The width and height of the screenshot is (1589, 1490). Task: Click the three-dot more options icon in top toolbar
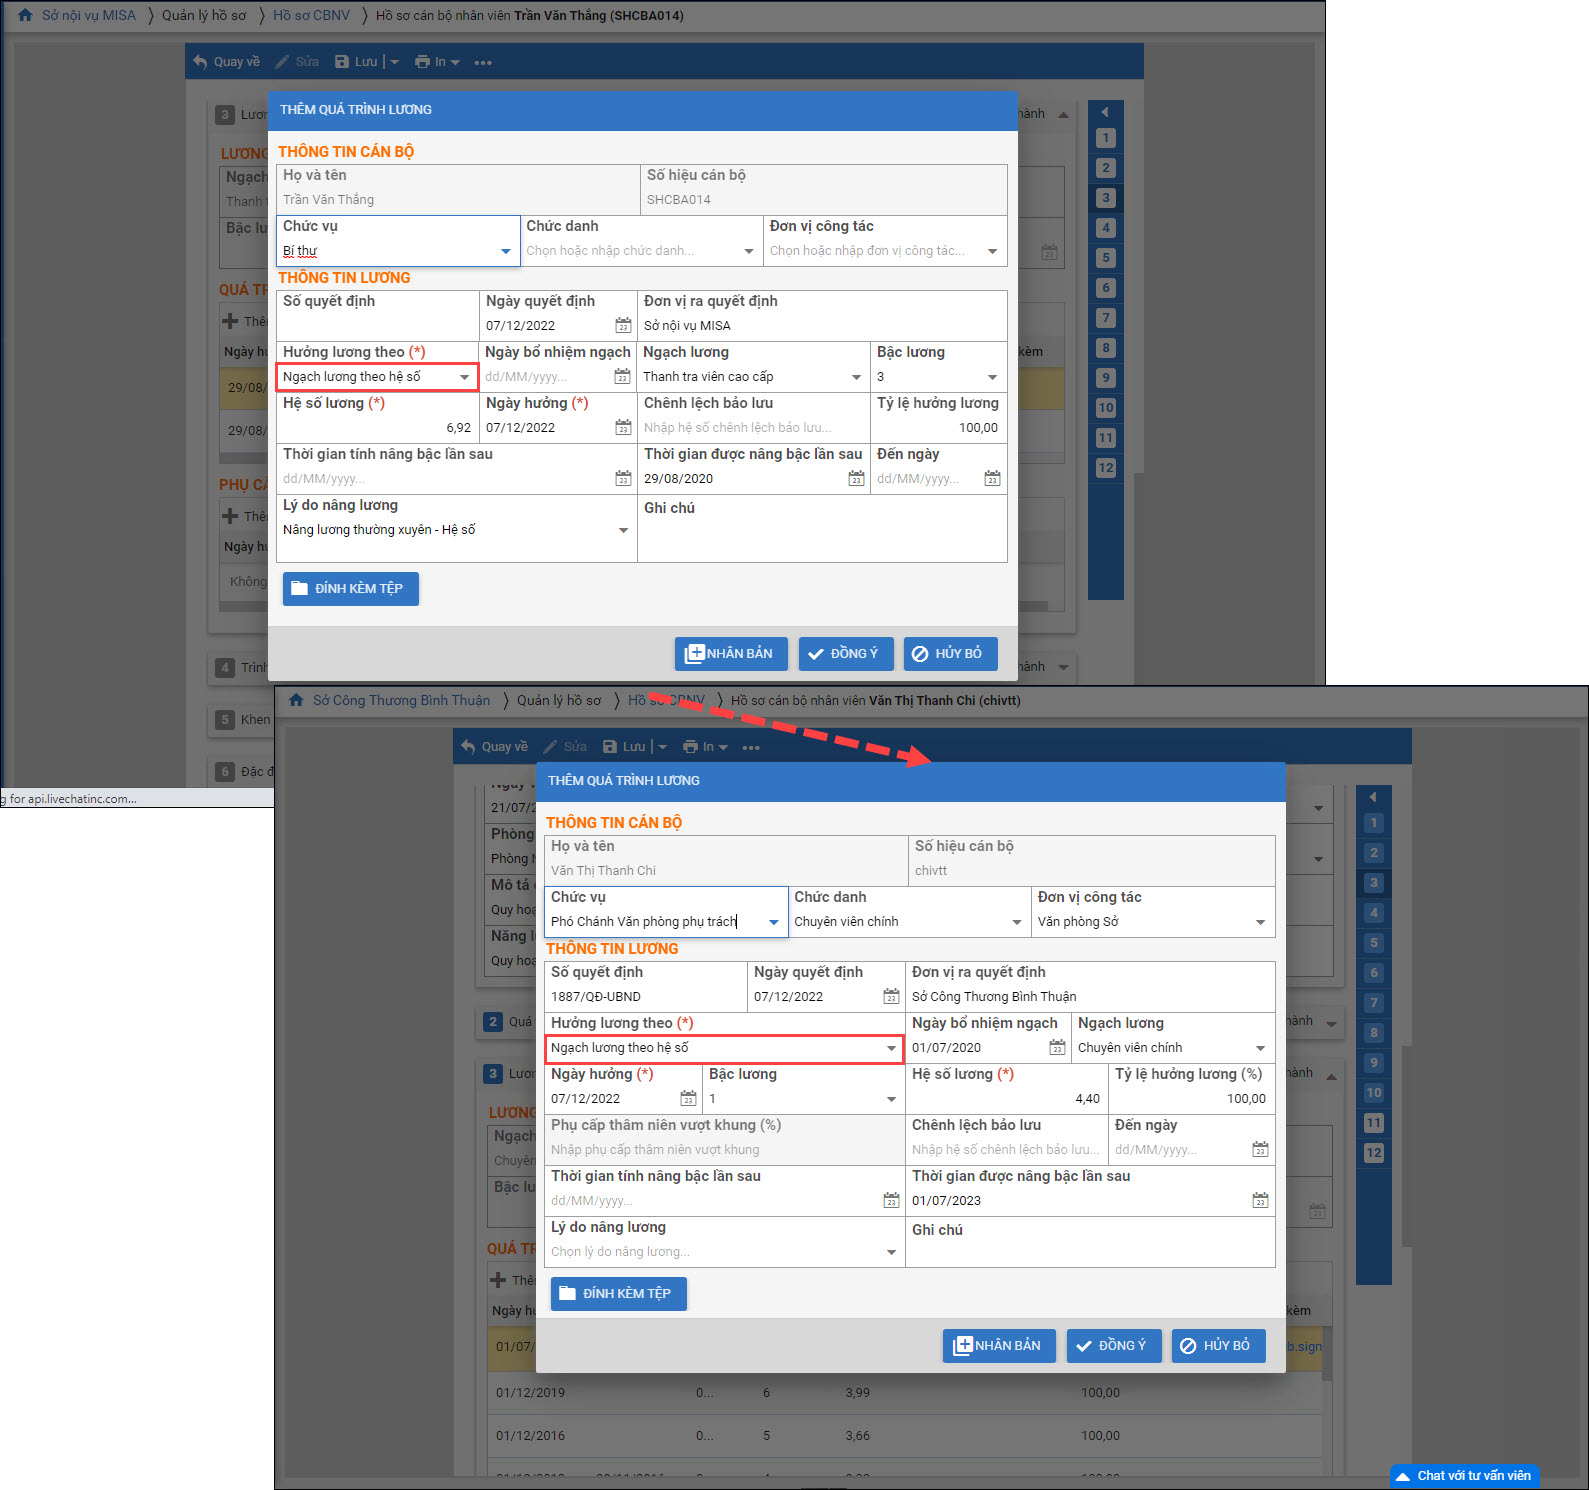click(483, 62)
